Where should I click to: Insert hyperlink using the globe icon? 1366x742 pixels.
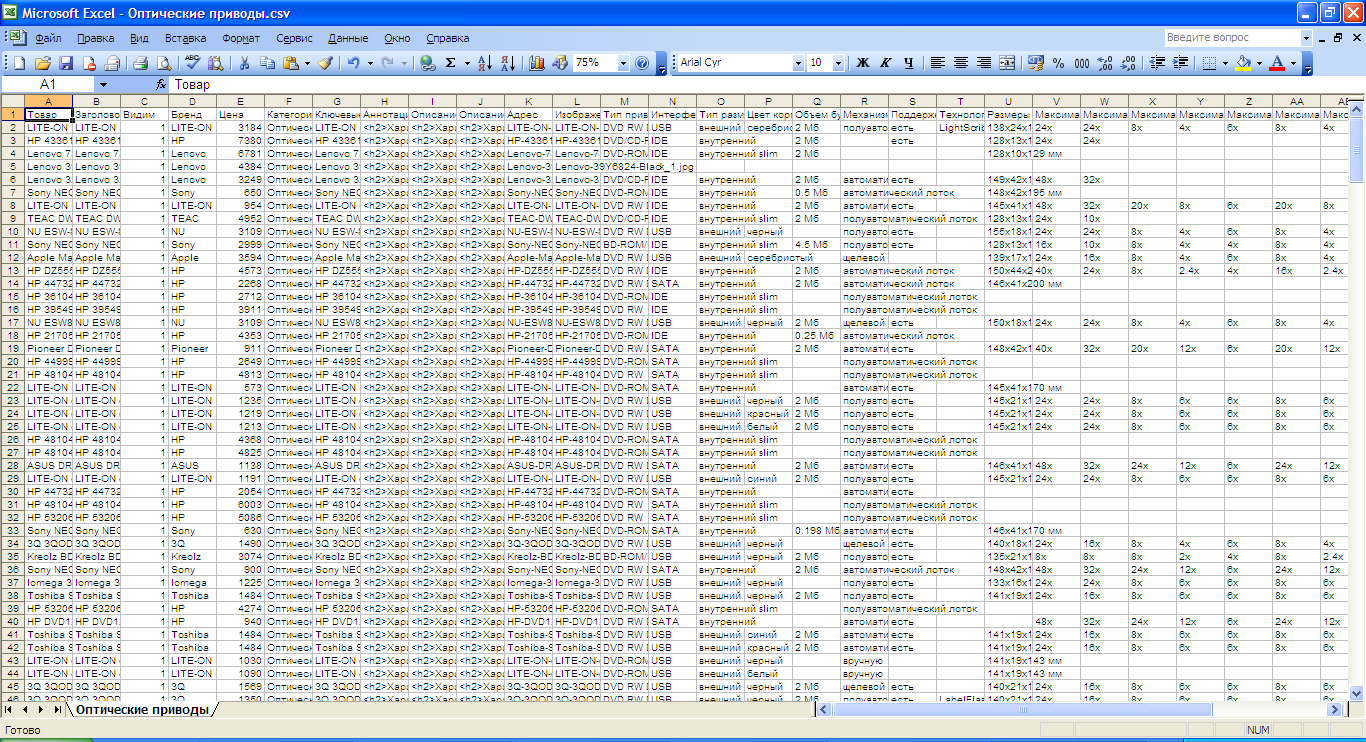coord(427,63)
